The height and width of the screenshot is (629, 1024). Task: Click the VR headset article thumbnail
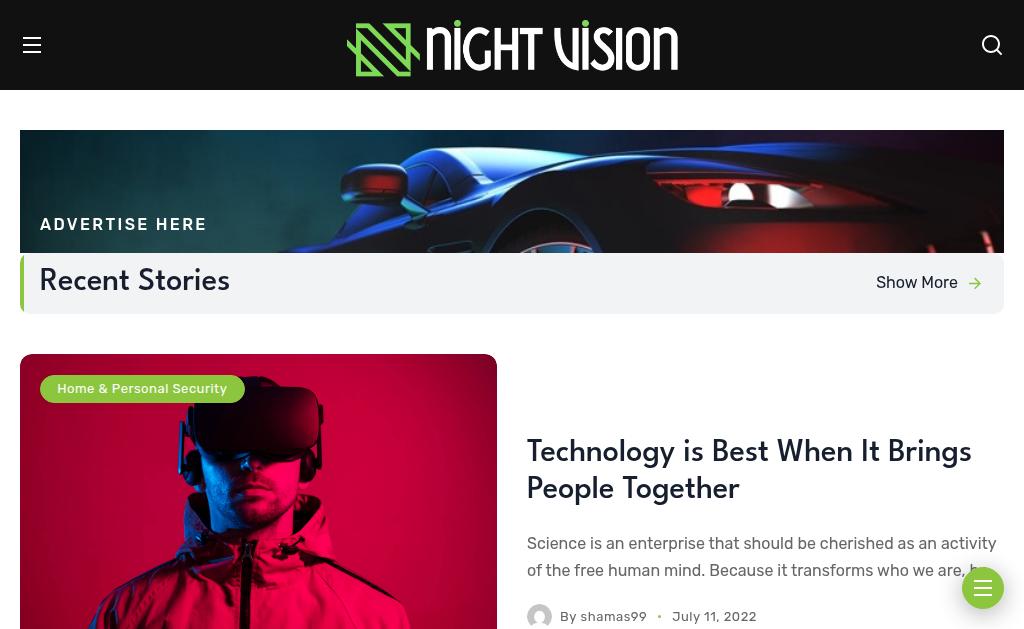tap(259, 492)
